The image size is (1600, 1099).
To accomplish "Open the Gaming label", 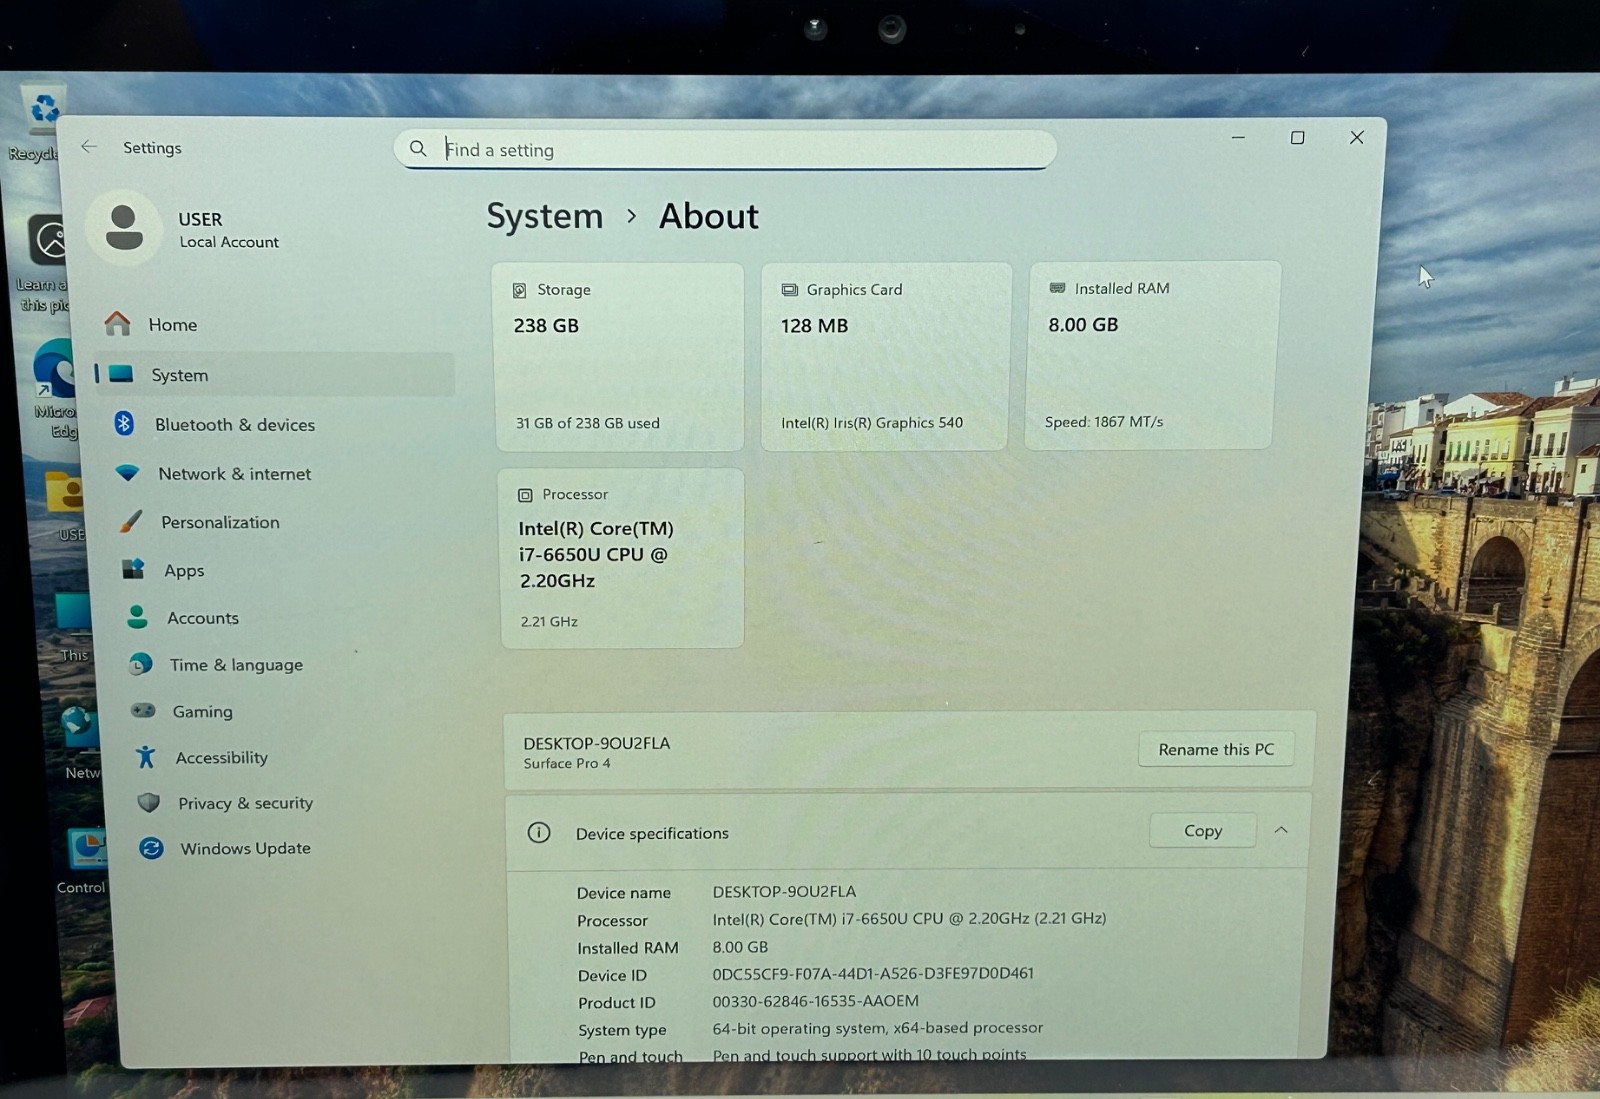I will click(x=203, y=712).
